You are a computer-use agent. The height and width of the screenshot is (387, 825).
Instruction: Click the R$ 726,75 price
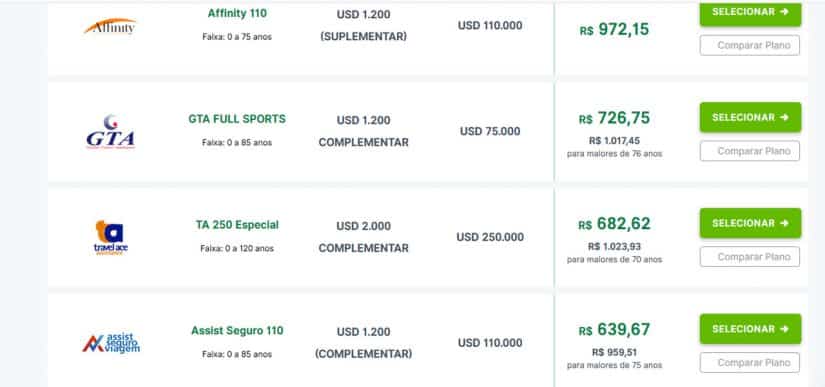(615, 118)
